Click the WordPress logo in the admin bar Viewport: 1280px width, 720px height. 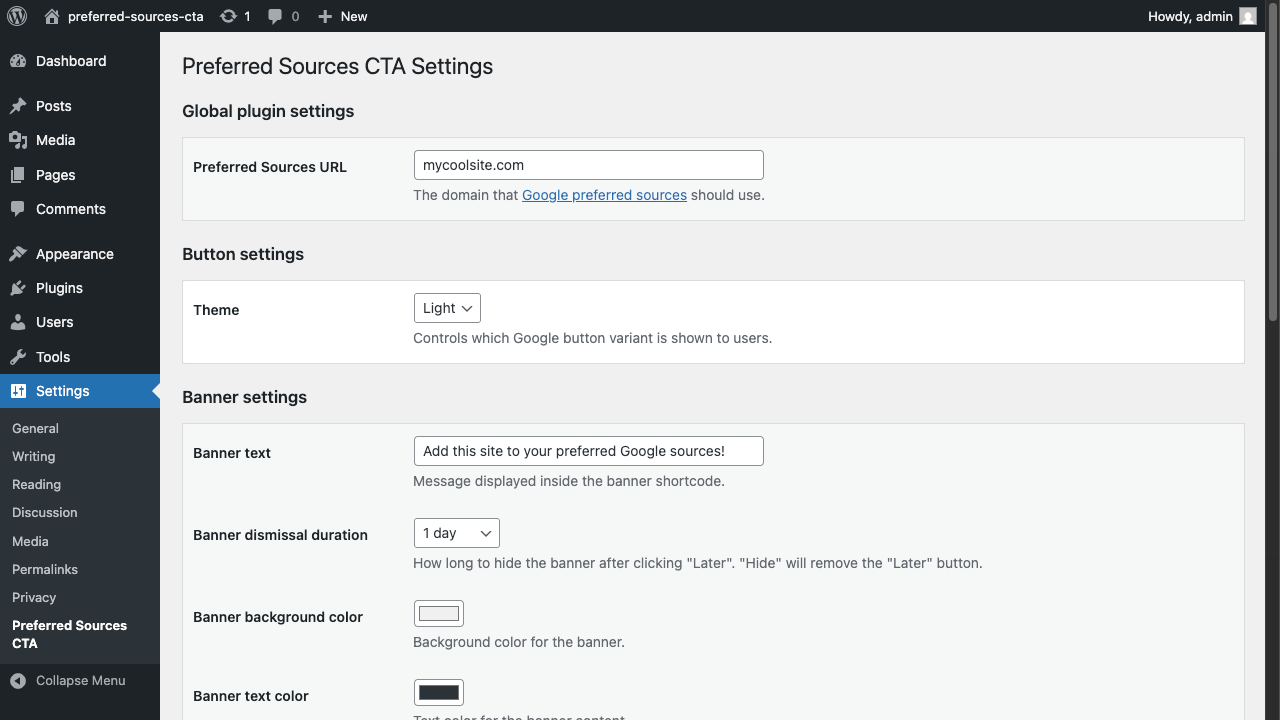point(16,16)
